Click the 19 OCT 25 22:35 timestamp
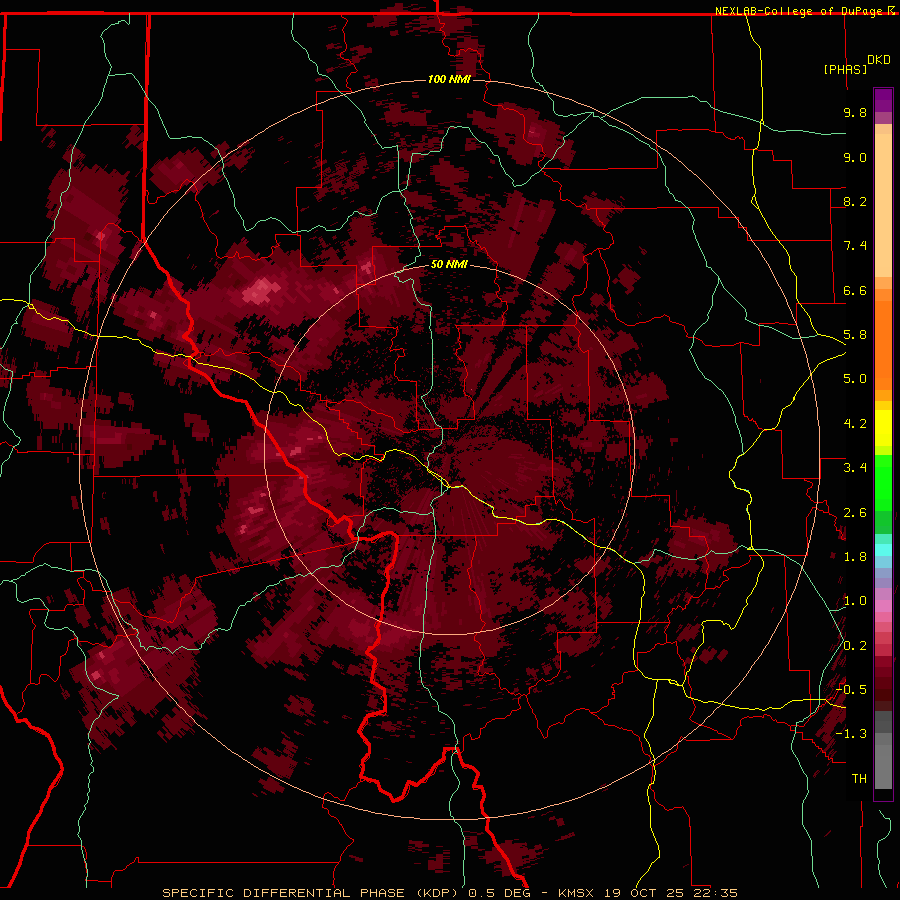 point(669,893)
